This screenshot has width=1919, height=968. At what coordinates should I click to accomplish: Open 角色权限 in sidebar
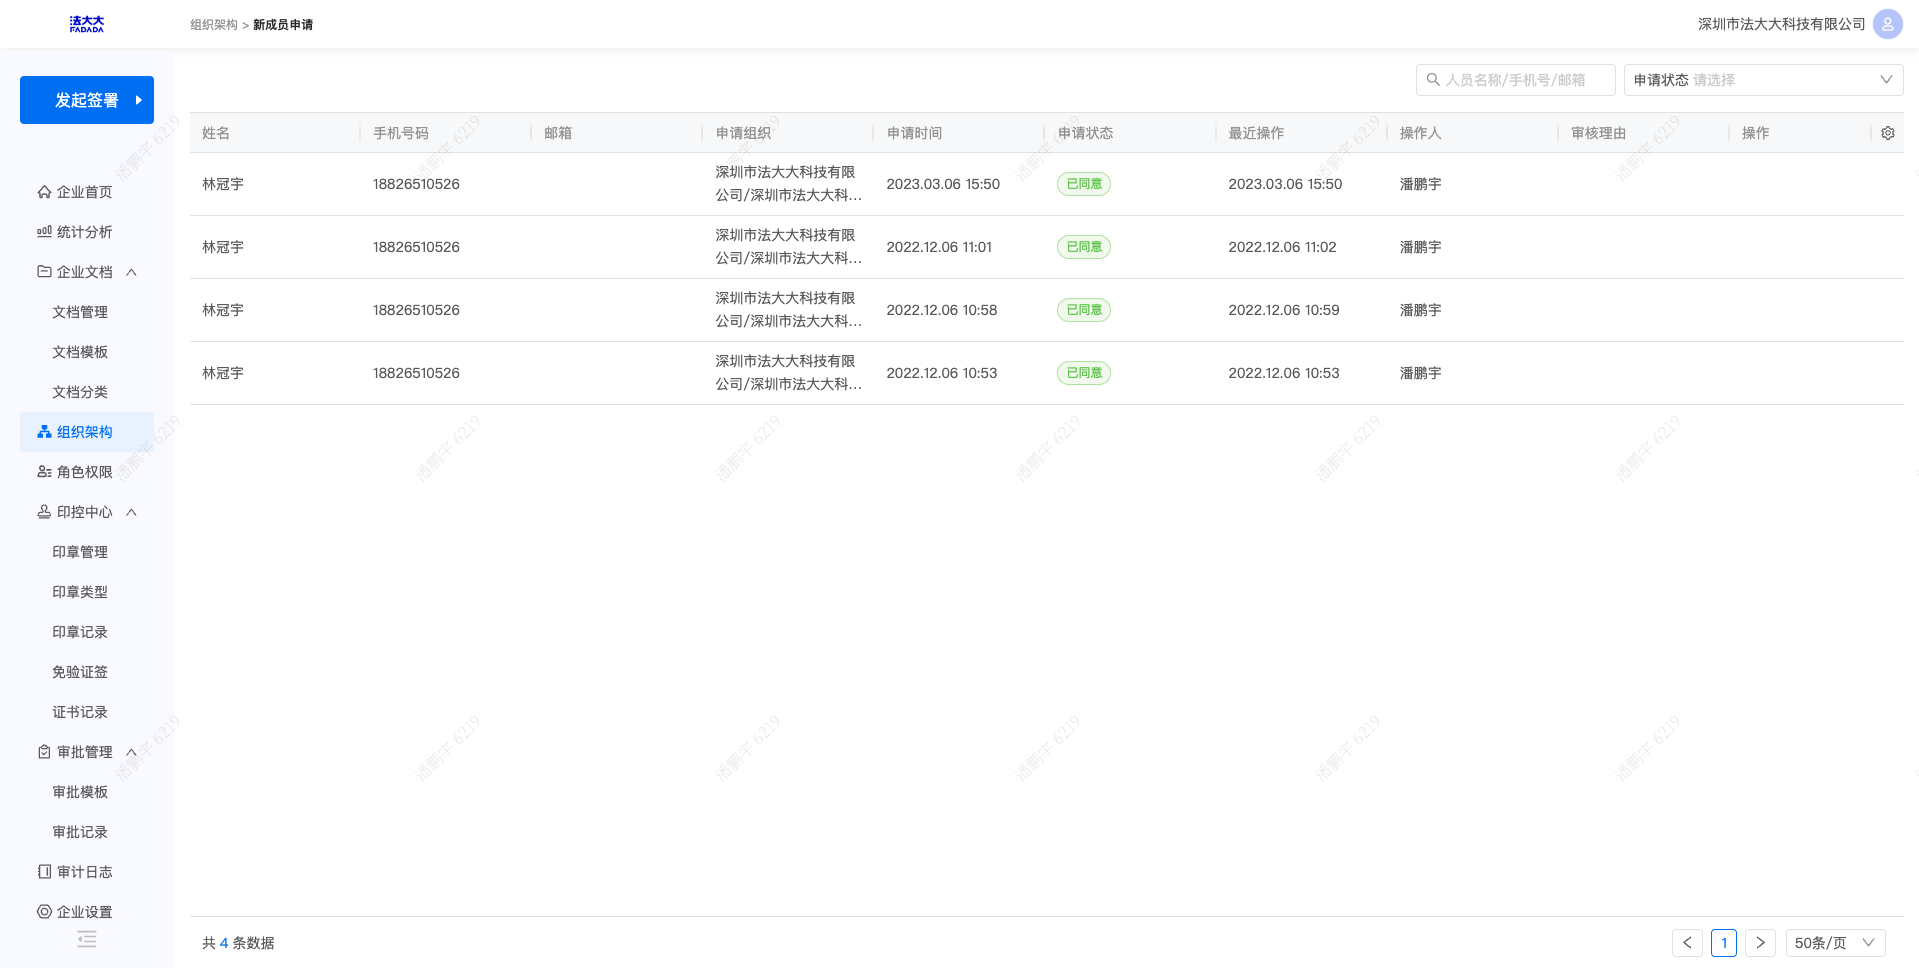[84, 472]
